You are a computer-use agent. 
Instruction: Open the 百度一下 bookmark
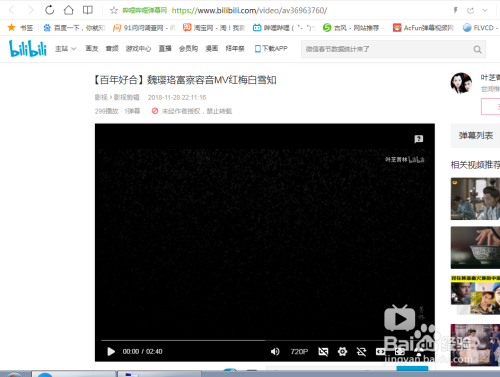[74, 28]
